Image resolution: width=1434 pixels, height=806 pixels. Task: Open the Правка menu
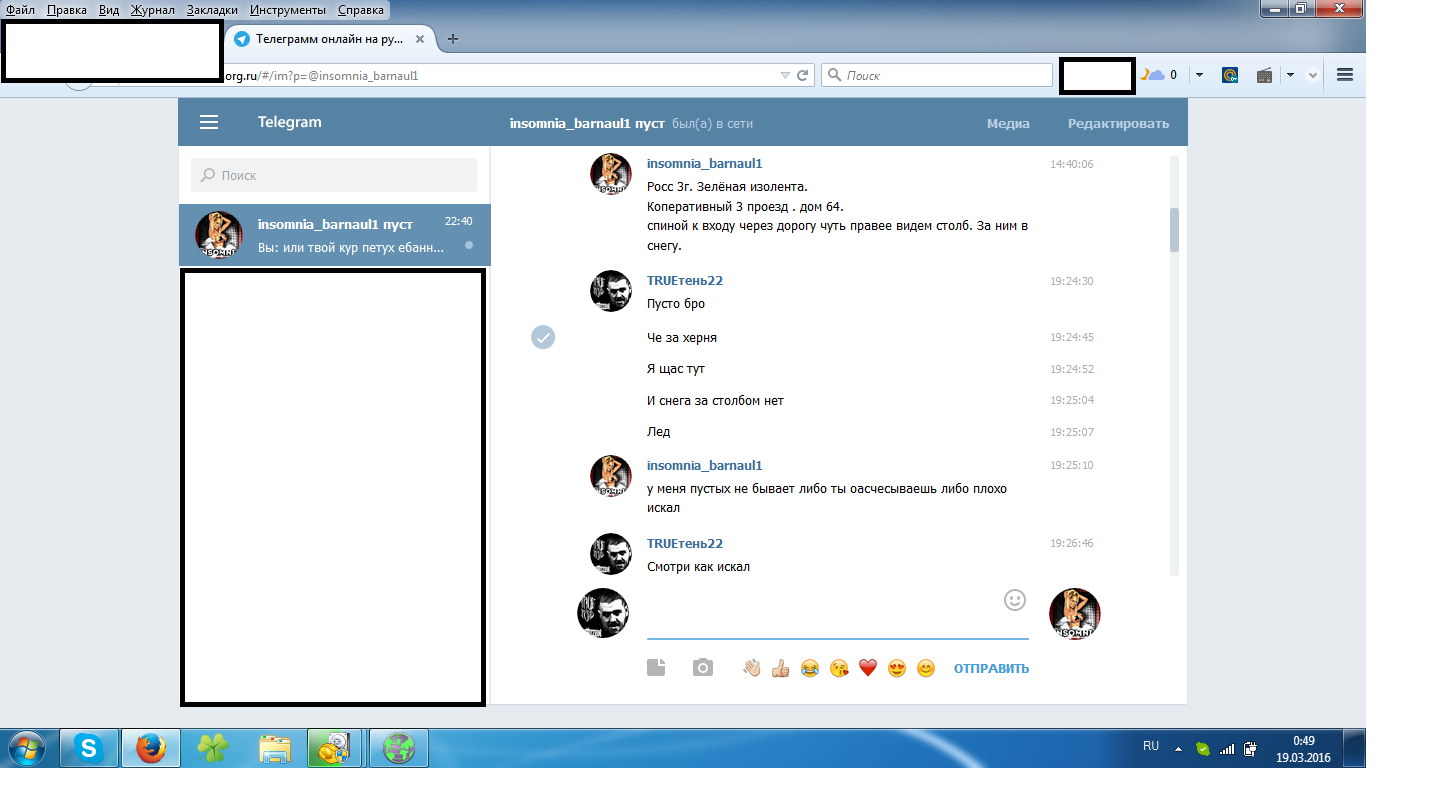[x=67, y=9]
